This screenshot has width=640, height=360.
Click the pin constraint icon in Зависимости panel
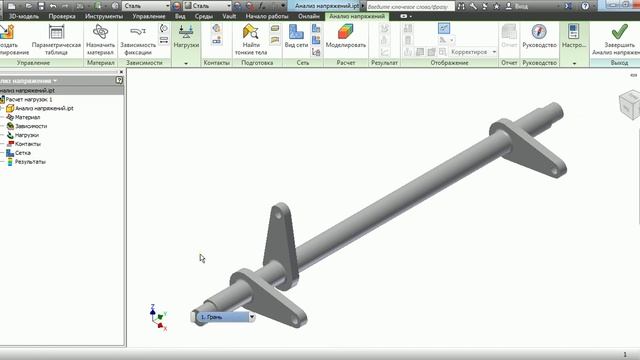[164, 29]
